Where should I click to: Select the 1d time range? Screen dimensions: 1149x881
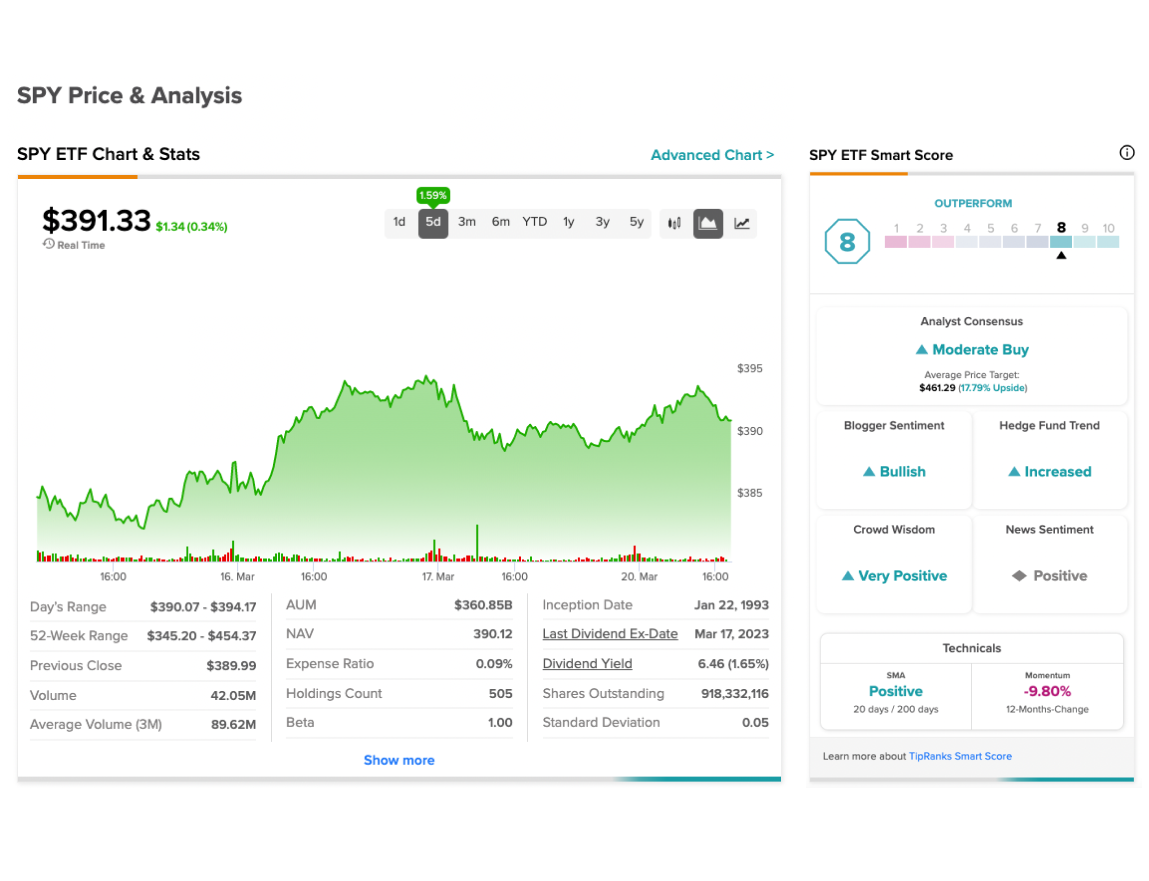[x=399, y=222]
